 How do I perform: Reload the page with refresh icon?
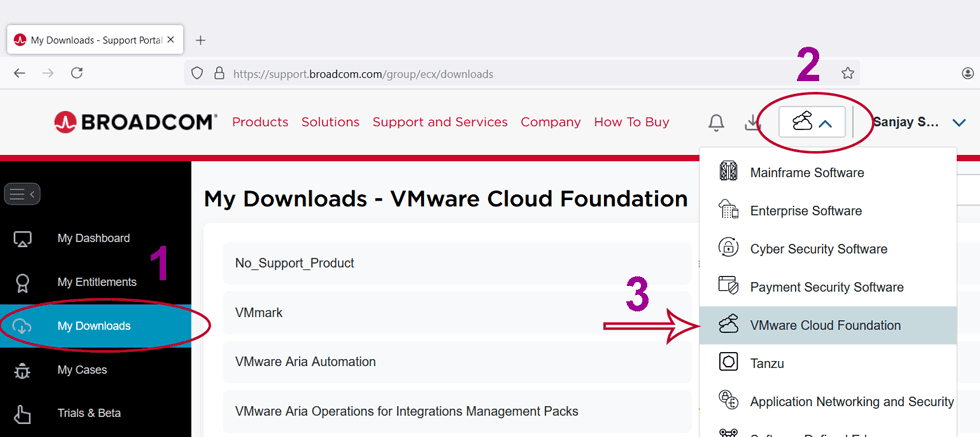click(x=77, y=73)
